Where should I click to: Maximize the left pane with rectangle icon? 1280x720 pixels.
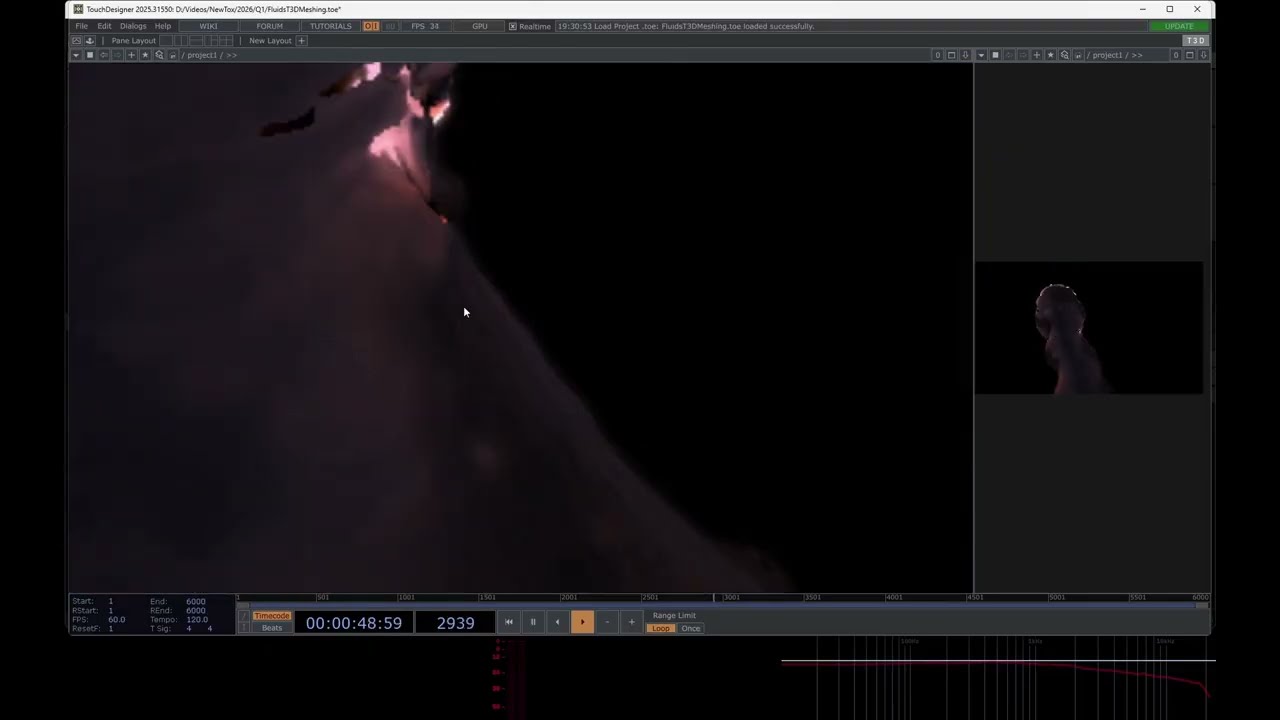[x=951, y=55]
